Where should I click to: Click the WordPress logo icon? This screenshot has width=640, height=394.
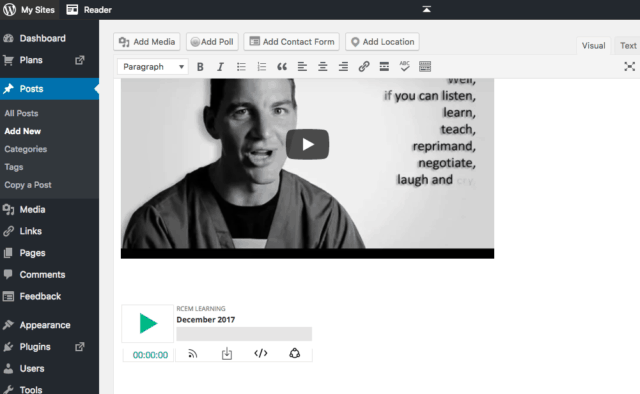(x=9, y=9)
